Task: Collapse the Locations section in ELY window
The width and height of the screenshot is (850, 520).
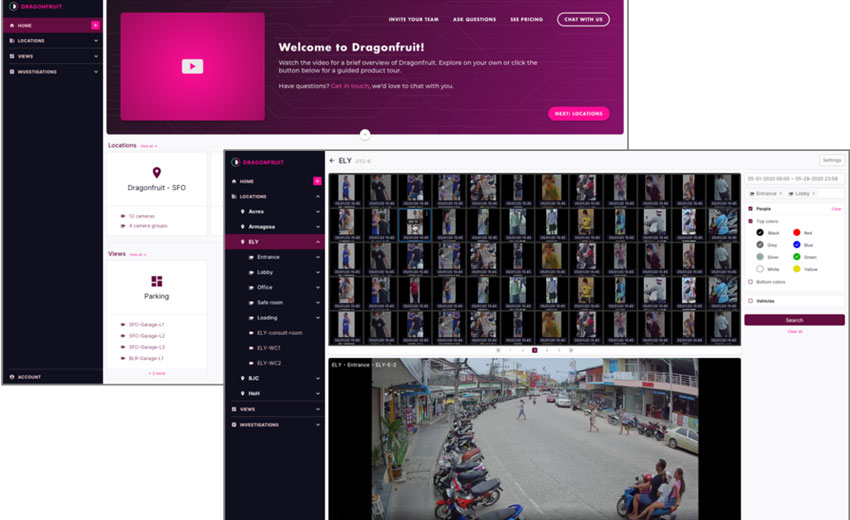Action: coord(318,196)
